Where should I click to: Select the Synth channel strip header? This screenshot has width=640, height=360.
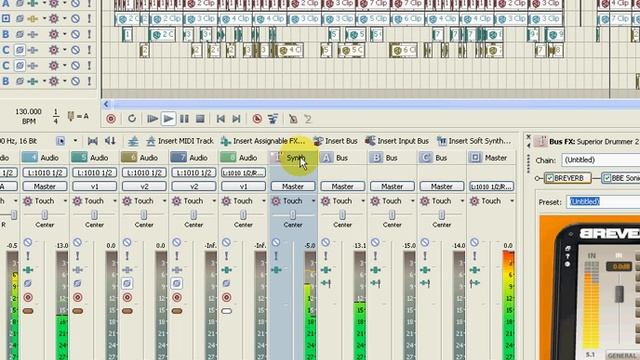[292, 158]
